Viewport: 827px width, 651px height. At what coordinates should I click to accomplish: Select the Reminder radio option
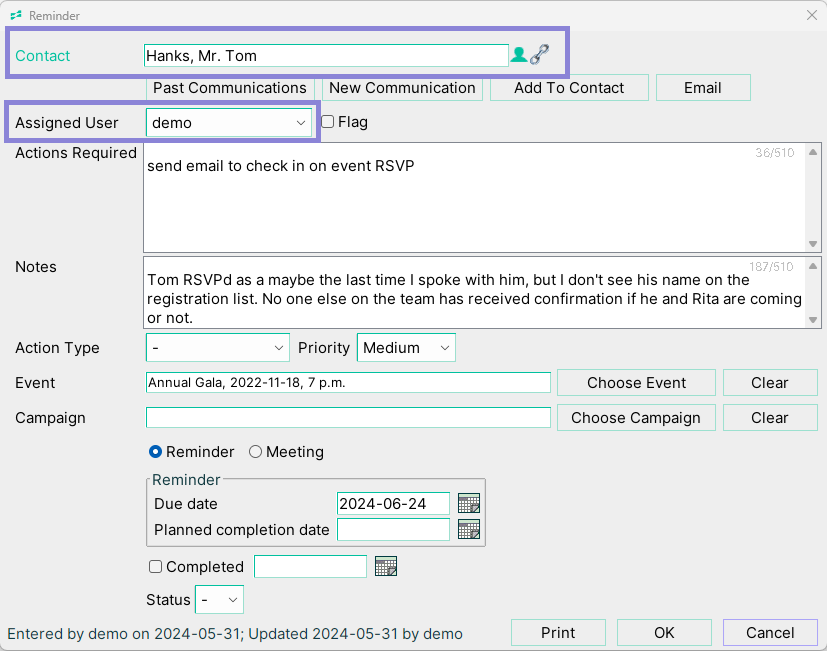click(x=155, y=452)
